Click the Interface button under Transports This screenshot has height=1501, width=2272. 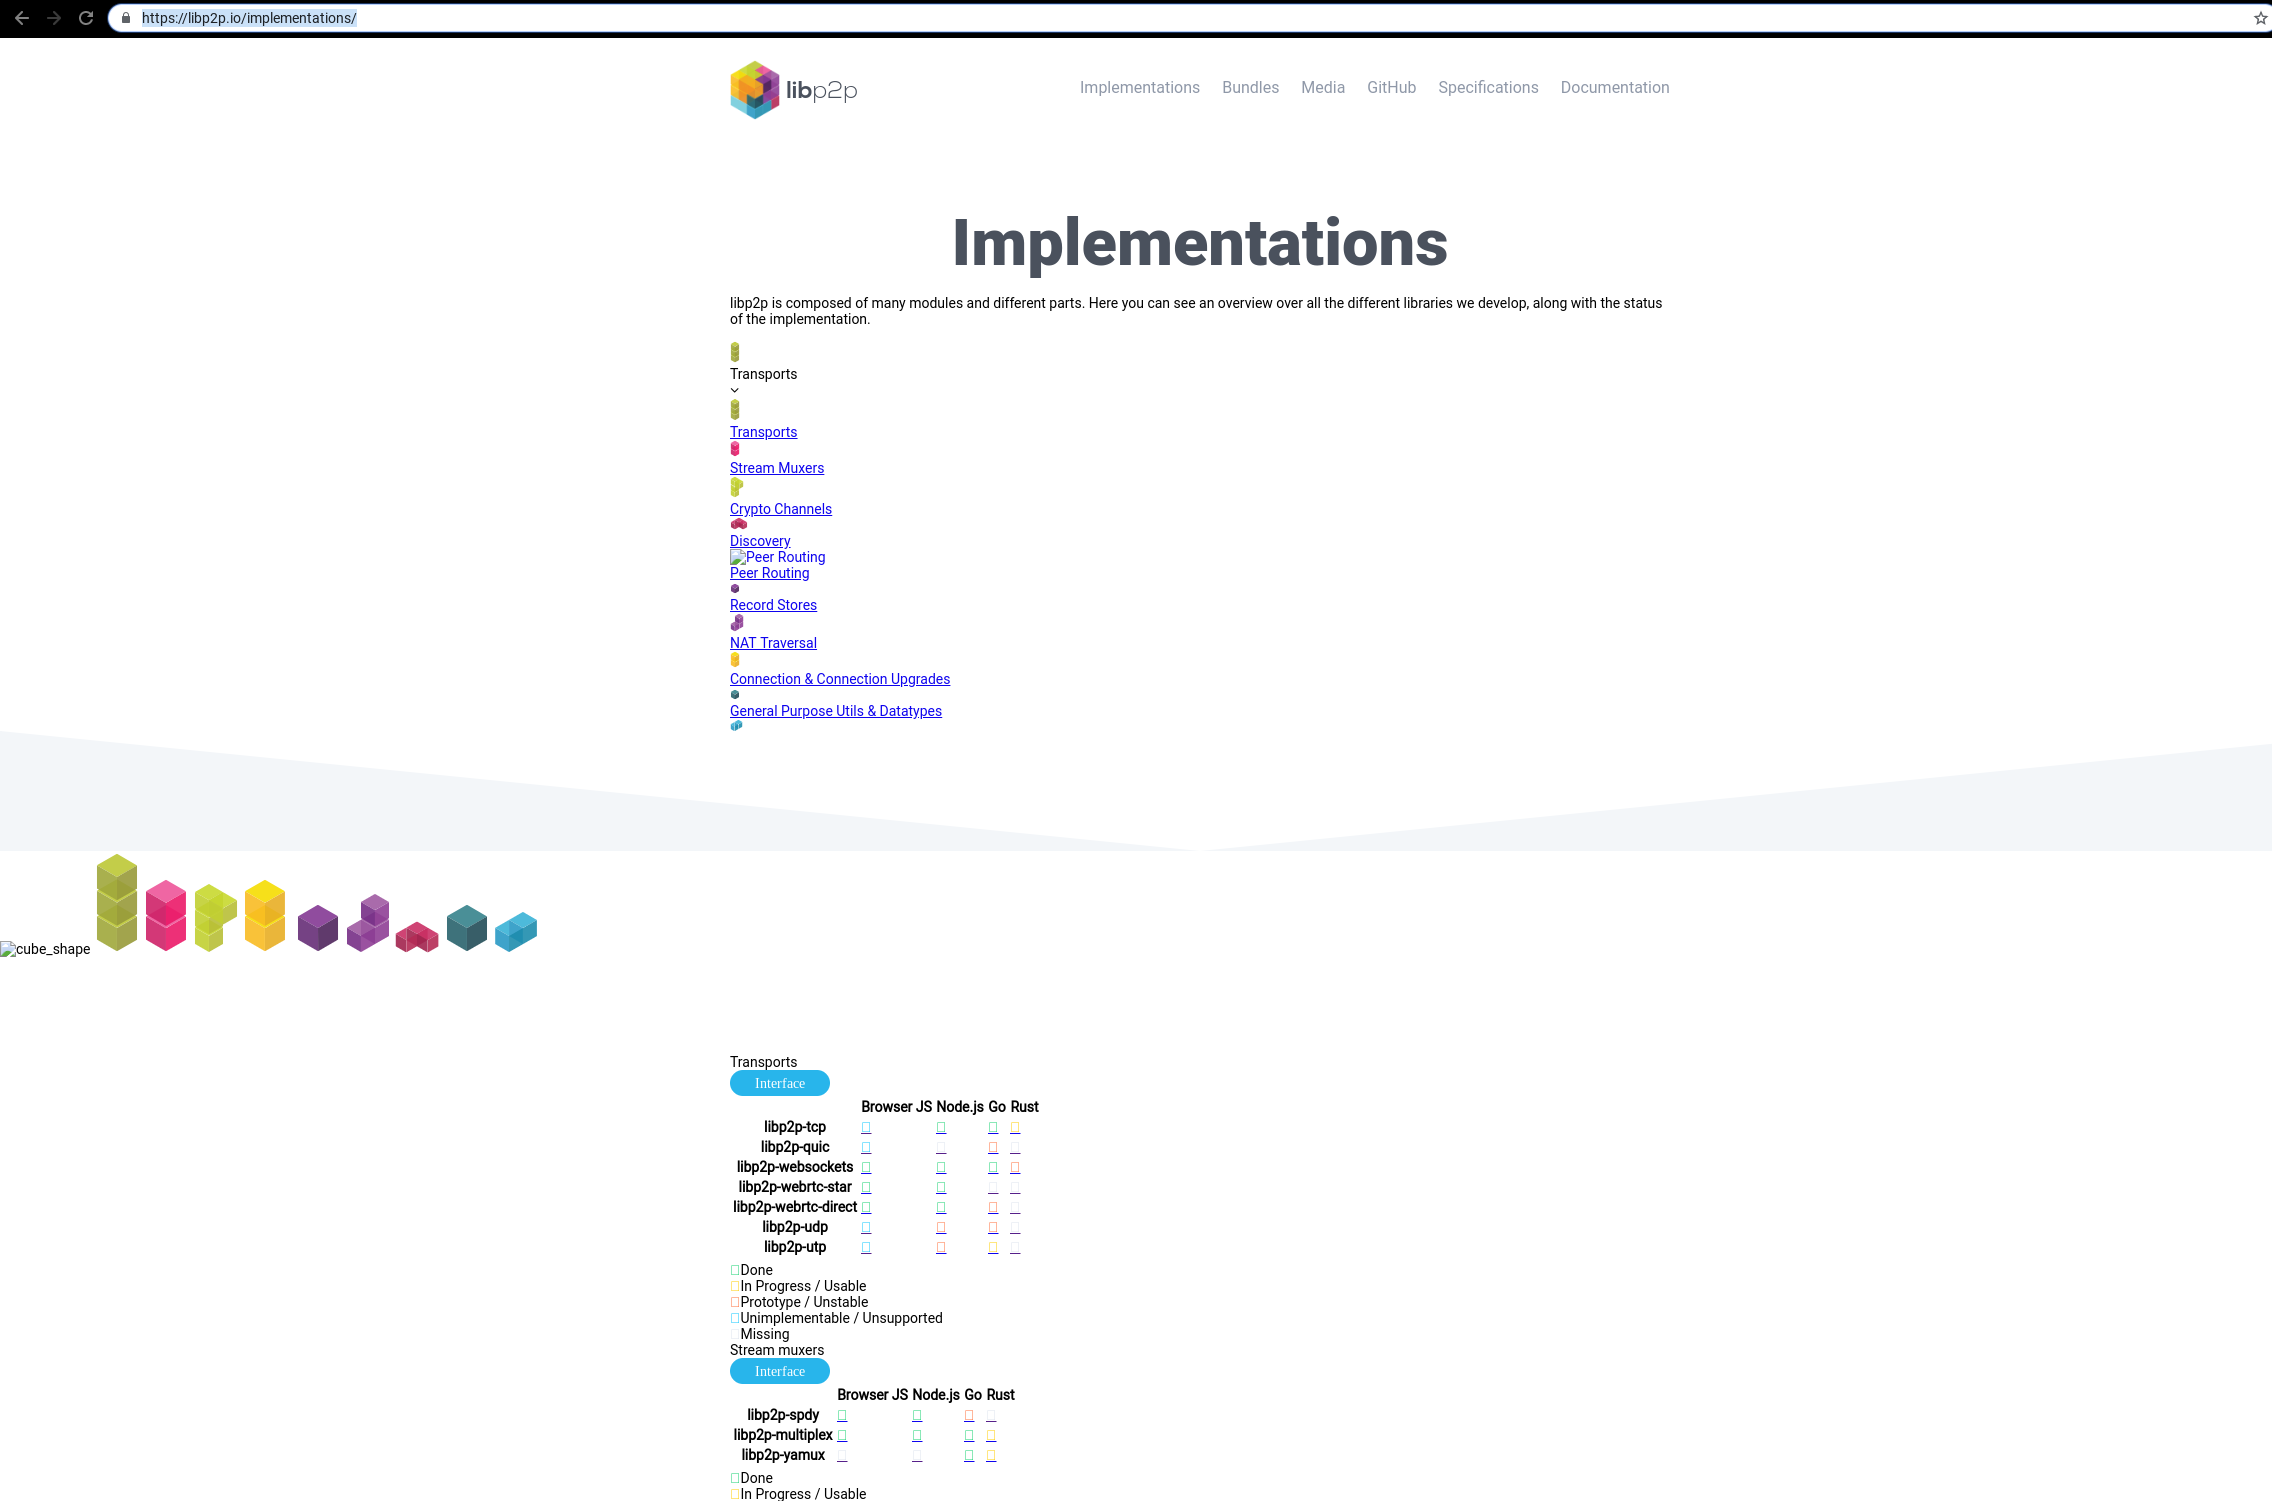(x=780, y=1083)
